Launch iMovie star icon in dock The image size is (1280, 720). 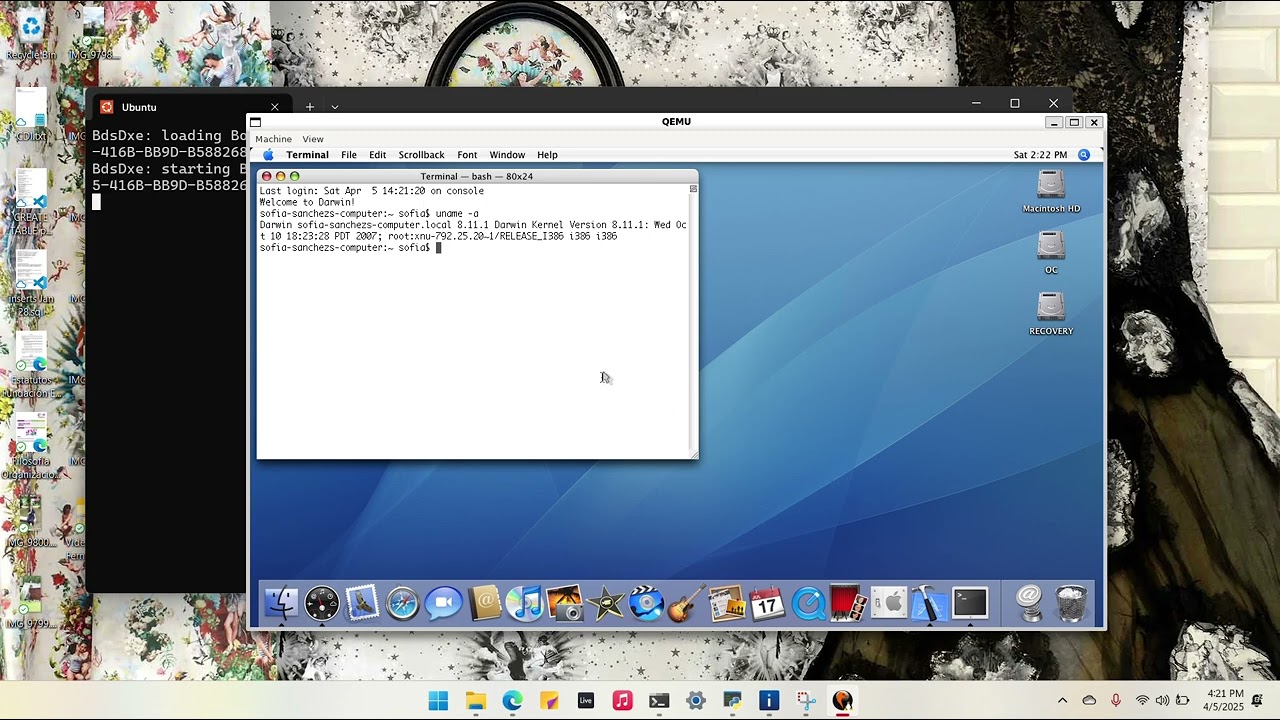pos(606,603)
